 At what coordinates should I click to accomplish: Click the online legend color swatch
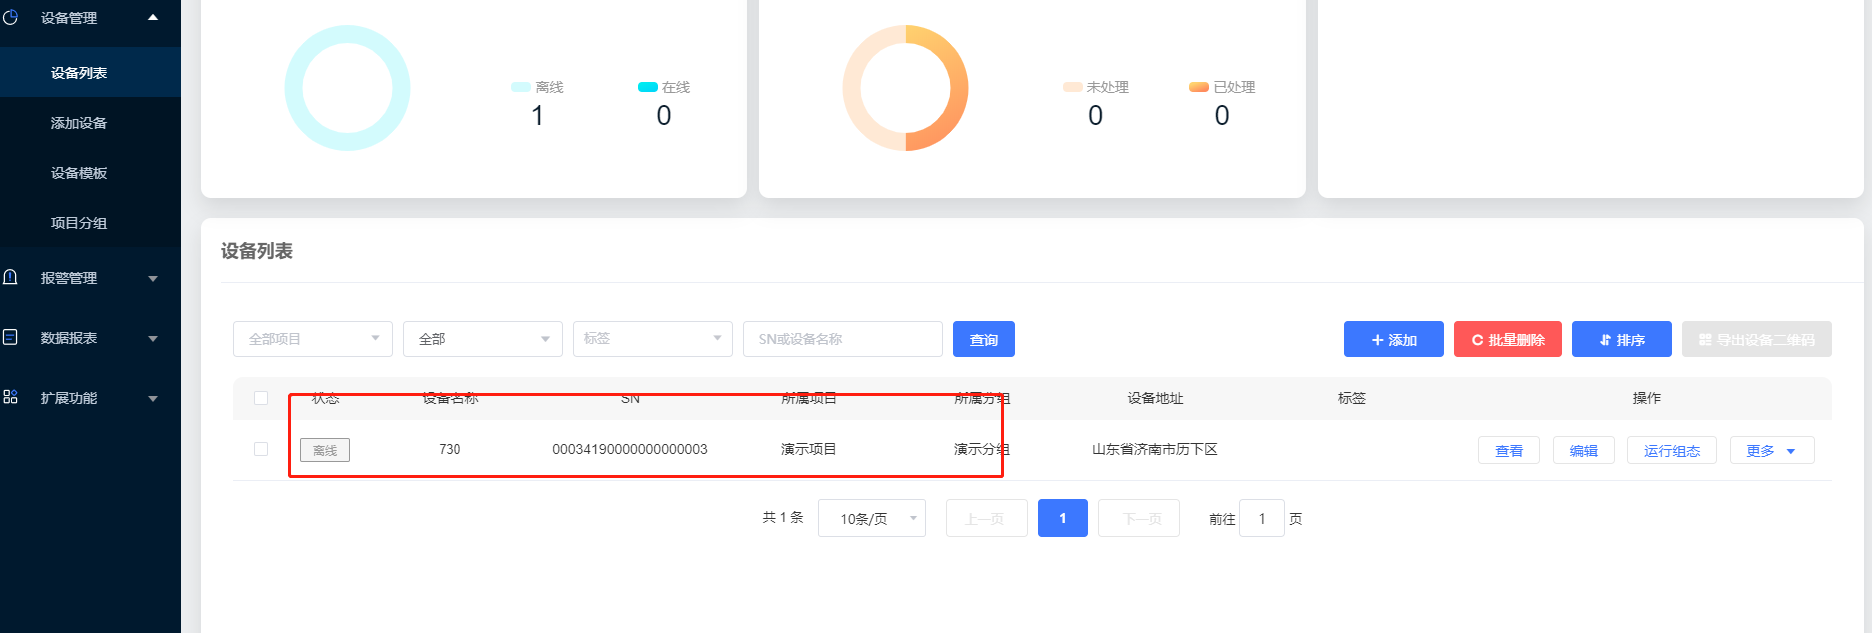(647, 87)
